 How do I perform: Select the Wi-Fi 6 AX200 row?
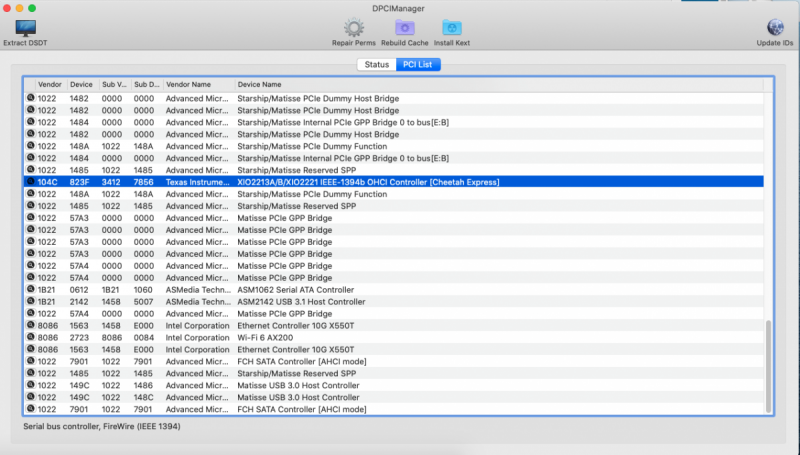400,337
